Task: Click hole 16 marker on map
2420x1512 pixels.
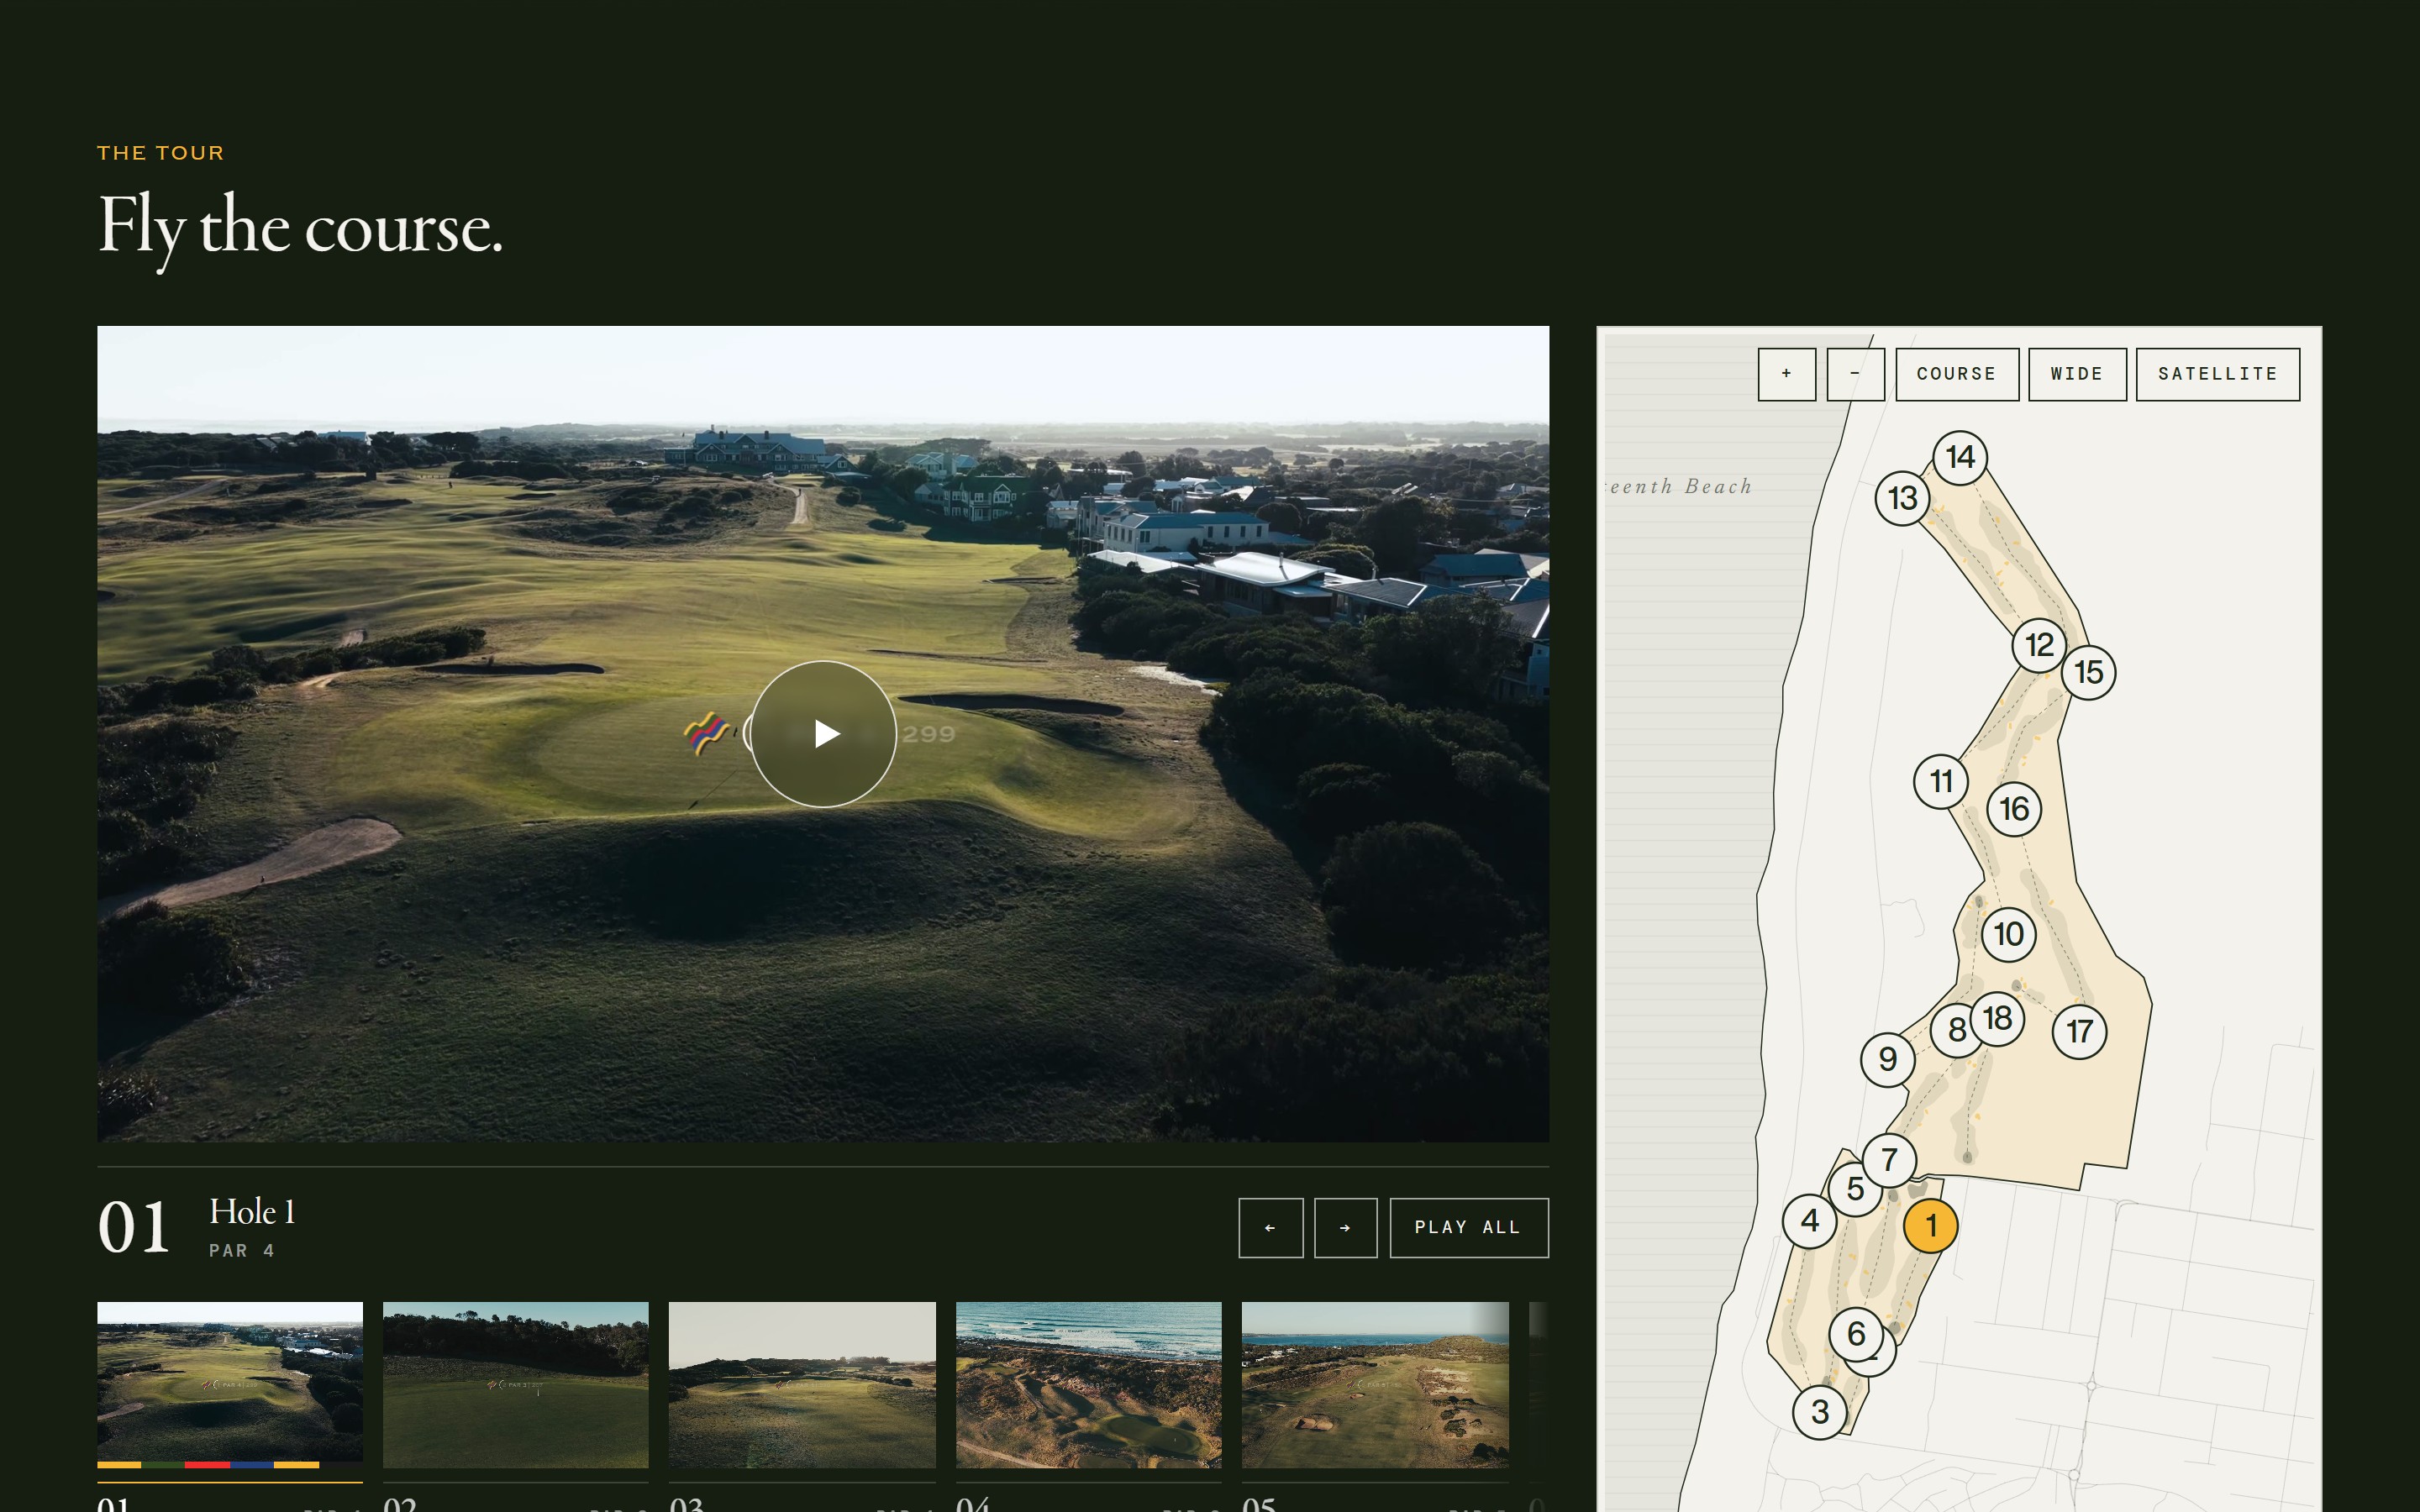Action: (2014, 809)
